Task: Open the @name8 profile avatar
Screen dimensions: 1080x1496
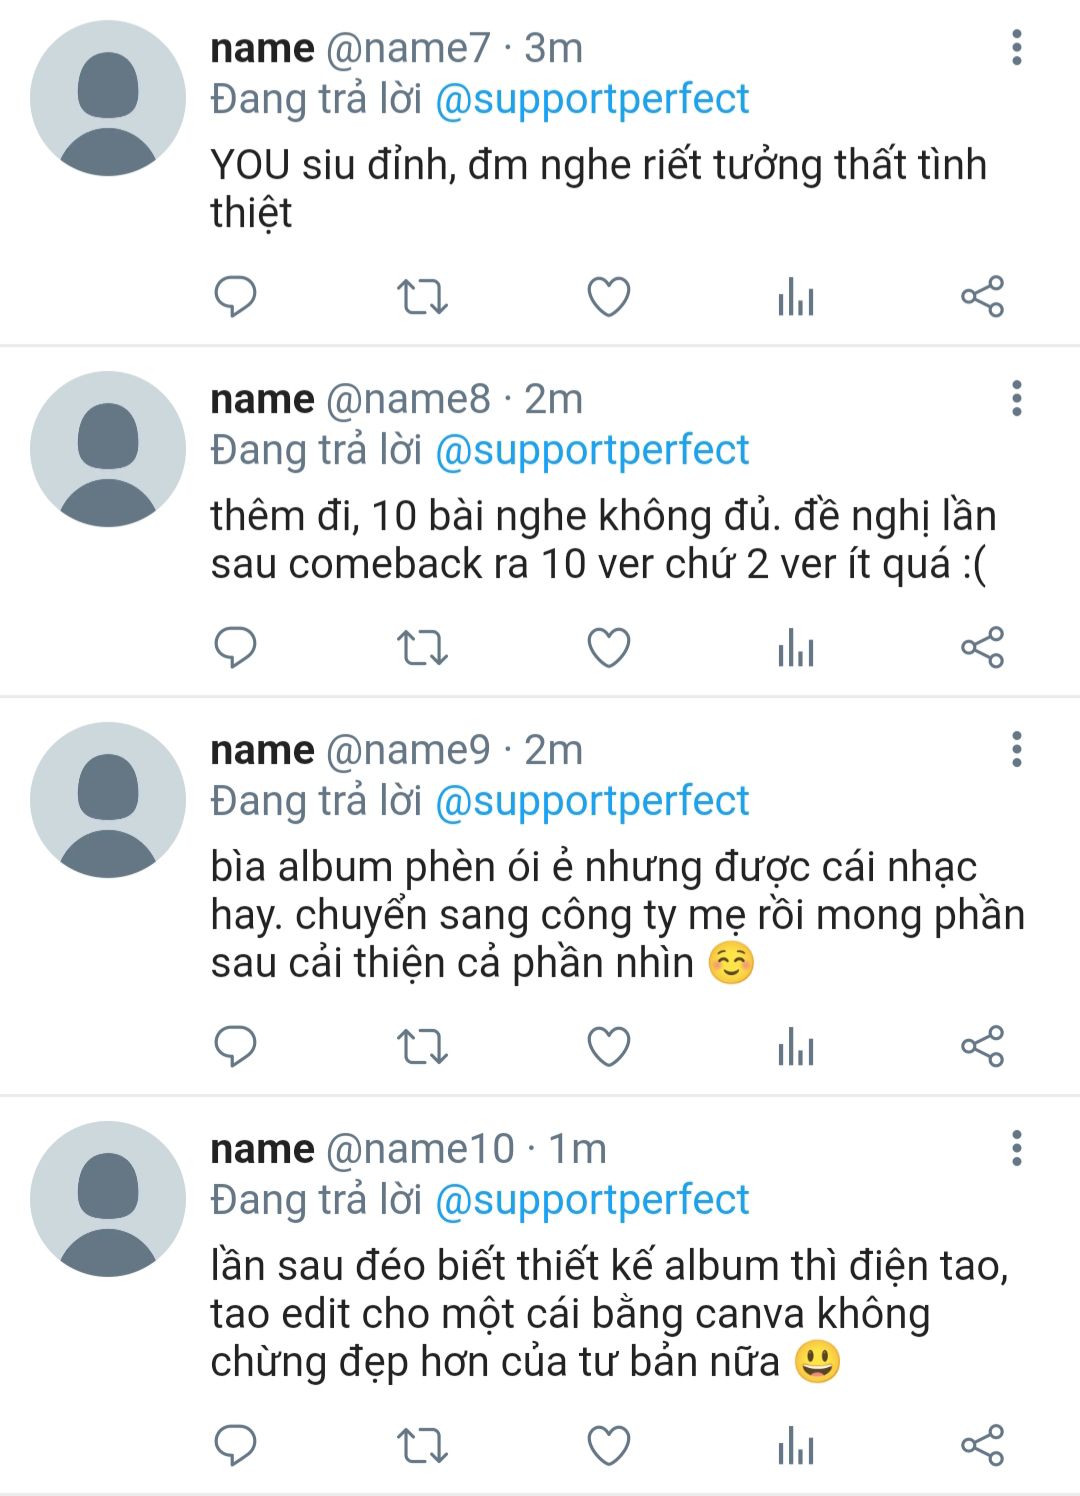Action: pyautogui.click(x=108, y=449)
